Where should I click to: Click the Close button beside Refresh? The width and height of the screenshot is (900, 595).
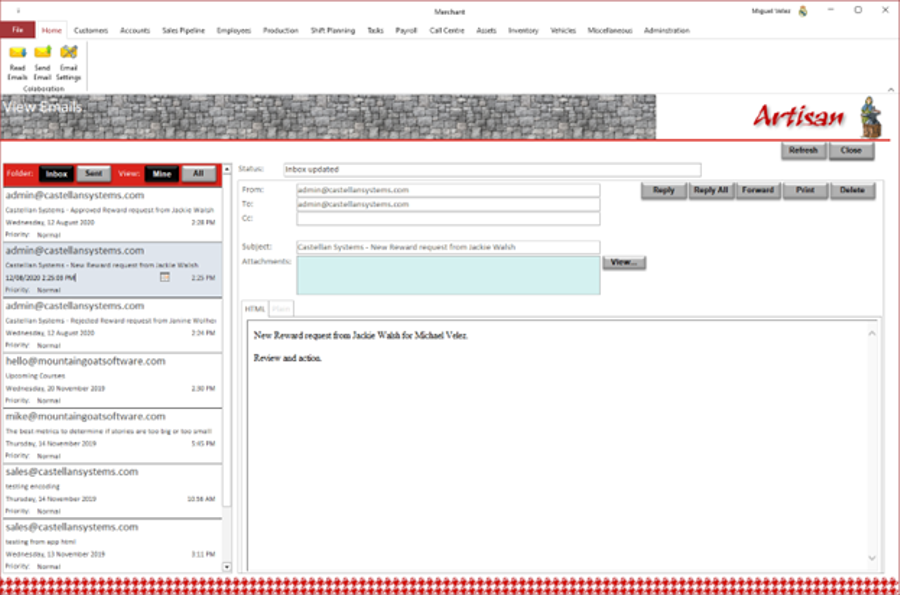tap(851, 150)
